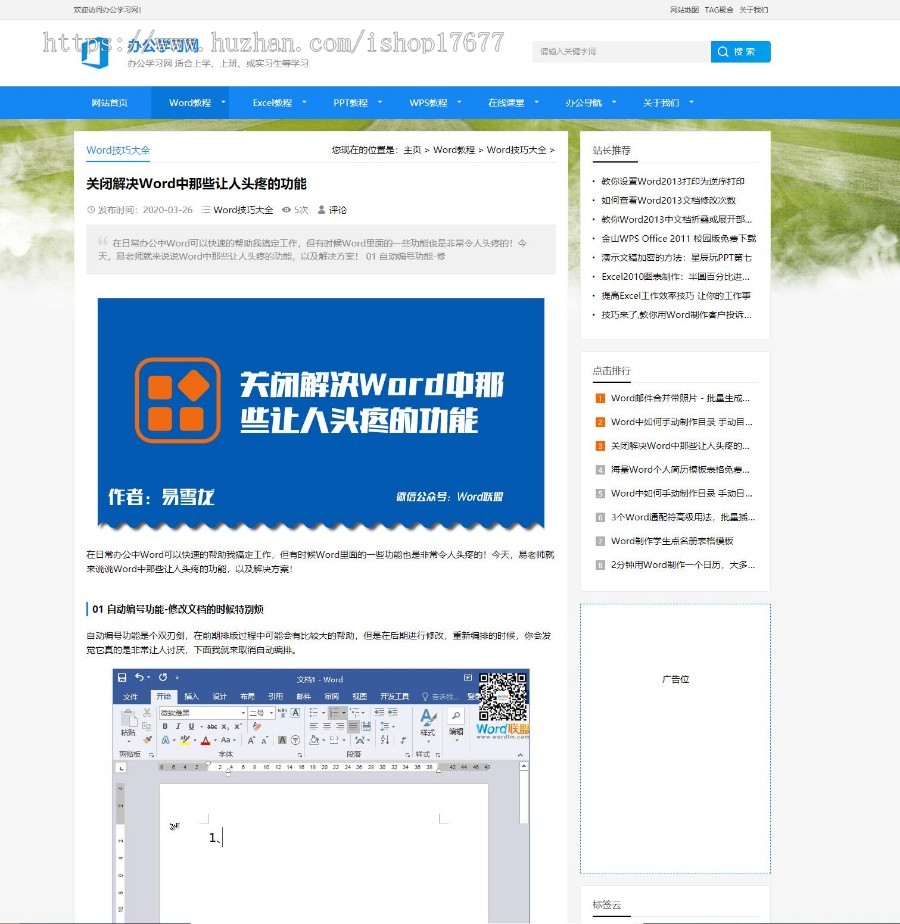Click the site logo icon
This screenshot has width=900, height=924.
(x=95, y=52)
